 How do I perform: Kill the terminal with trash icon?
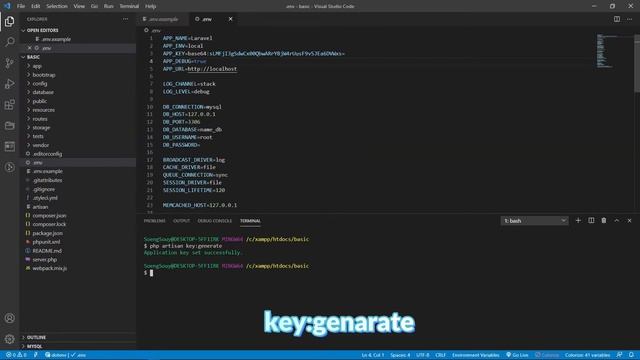tap(604, 220)
